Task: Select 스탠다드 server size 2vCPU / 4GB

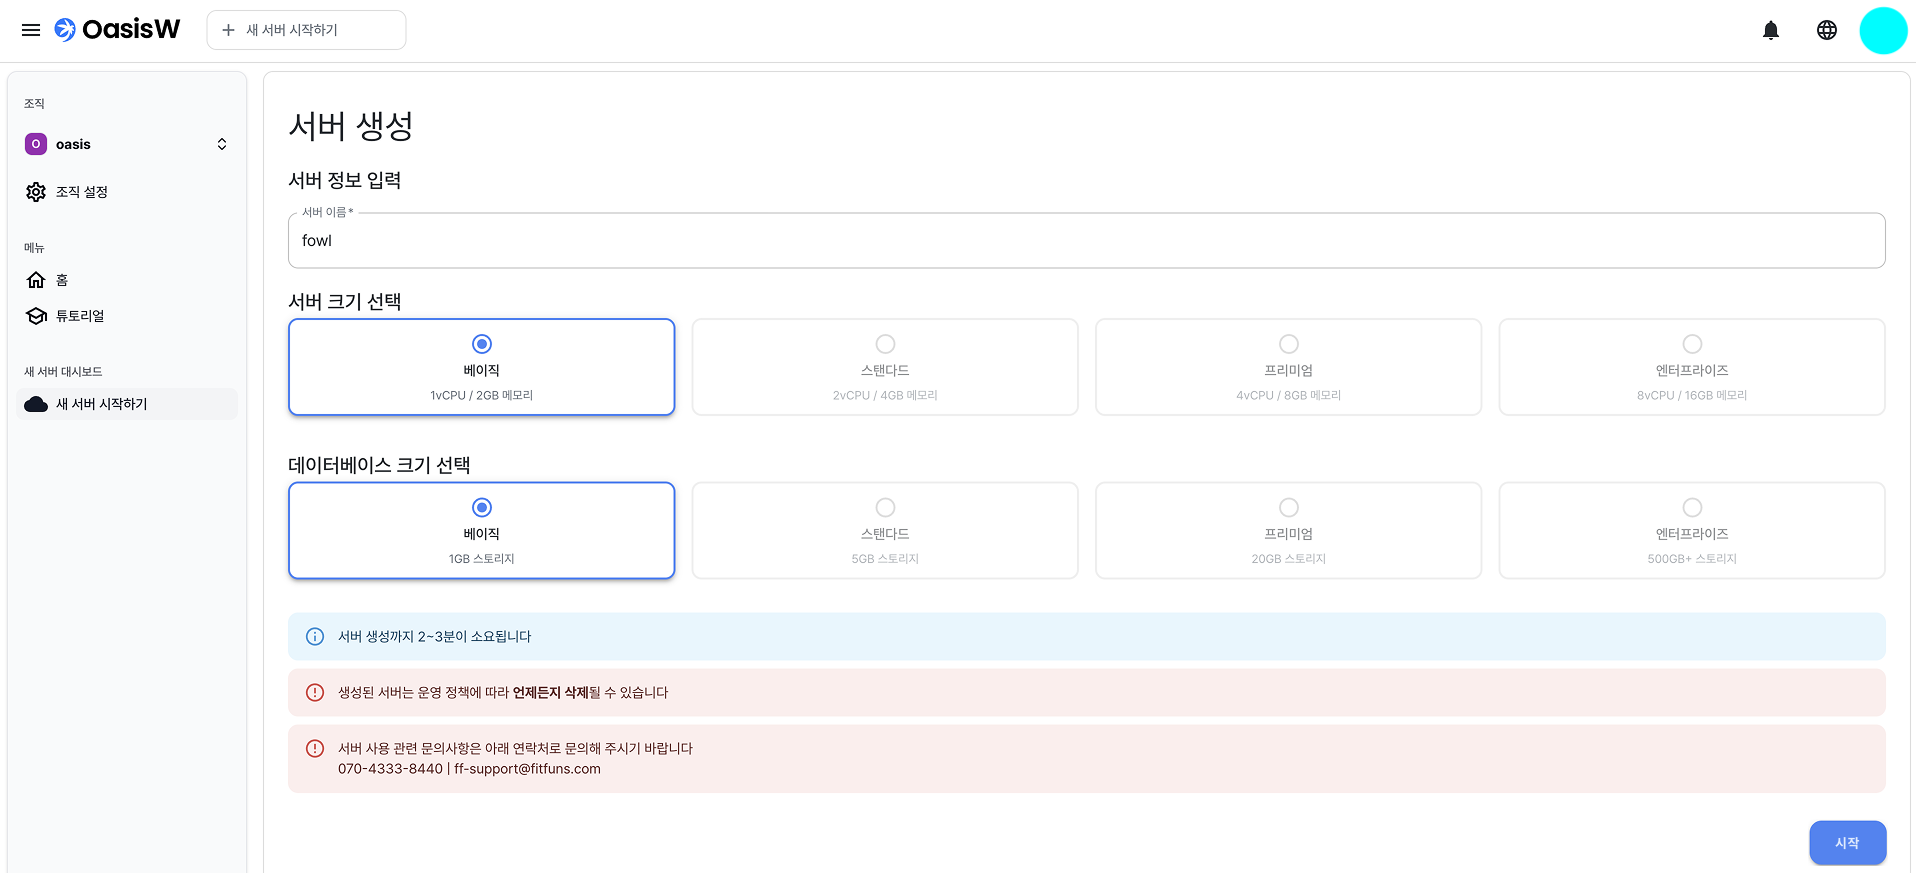Action: (x=884, y=367)
